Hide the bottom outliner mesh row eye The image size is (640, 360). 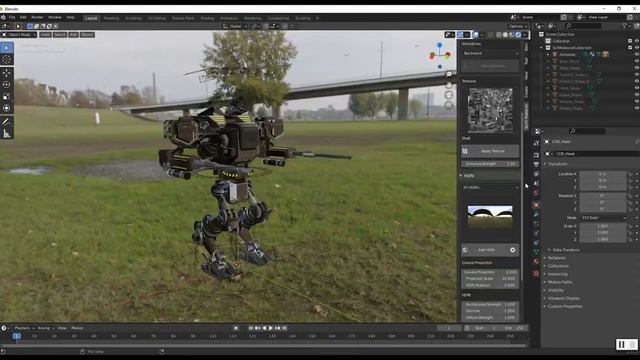coord(636,108)
